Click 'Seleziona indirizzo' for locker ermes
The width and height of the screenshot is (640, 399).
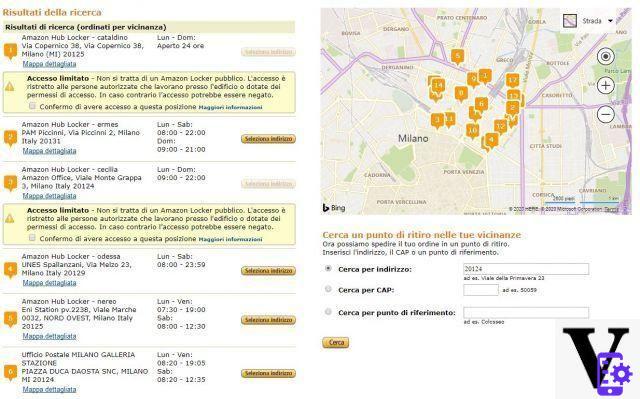coord(268,139)
